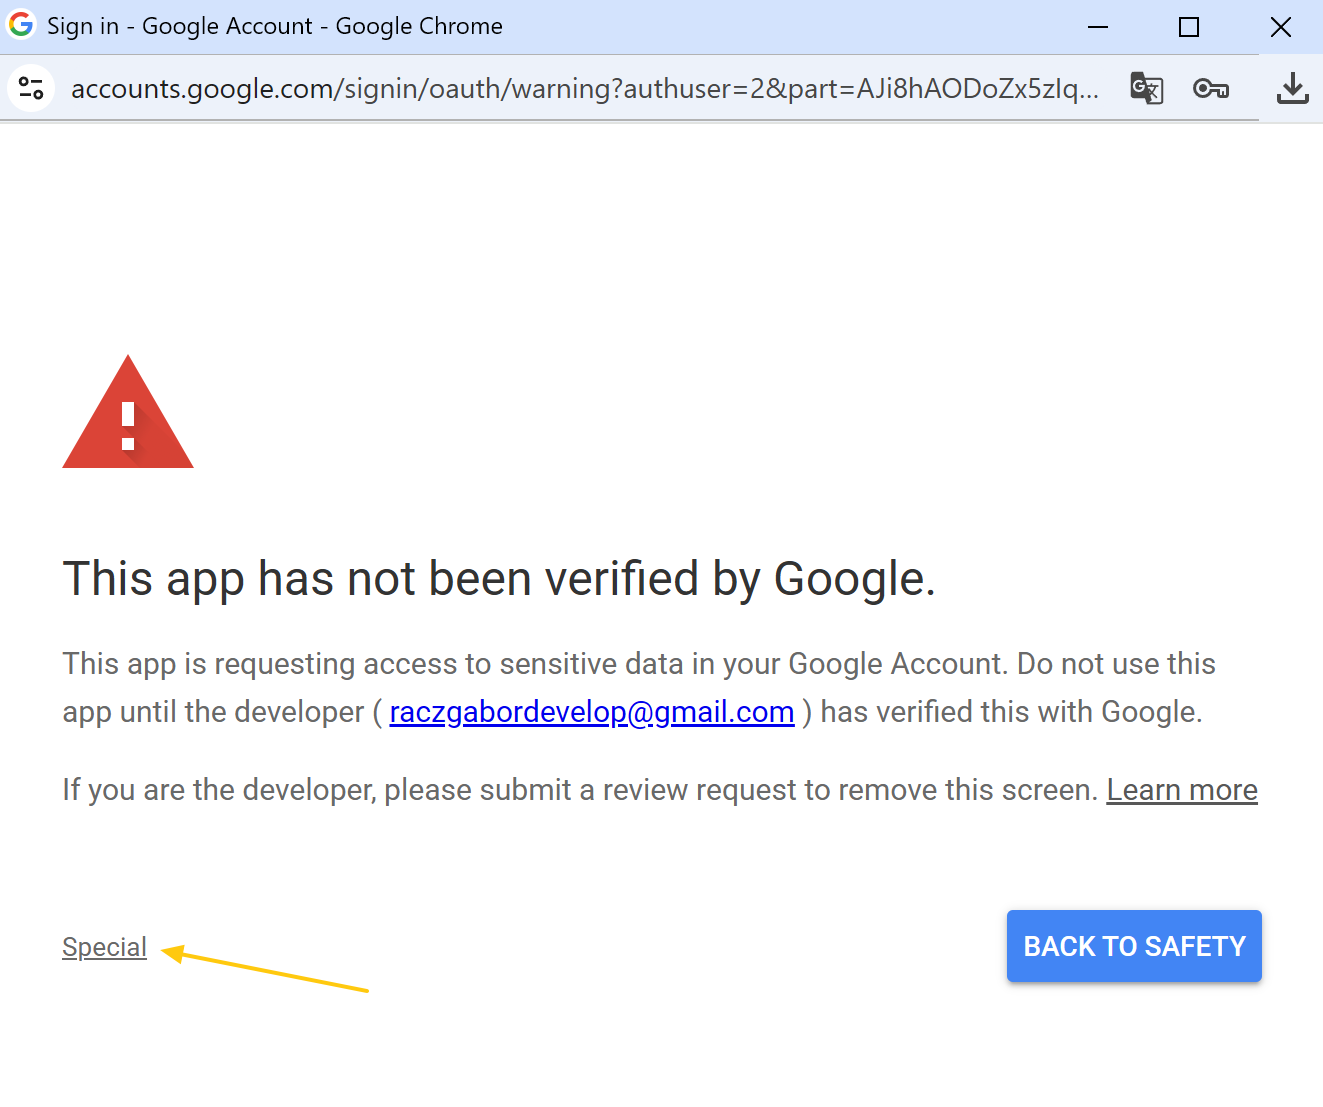Open the Chrome downloads icon
The height and width of the screenshot is (1107, 1323).
click(x=1292, y=88)
